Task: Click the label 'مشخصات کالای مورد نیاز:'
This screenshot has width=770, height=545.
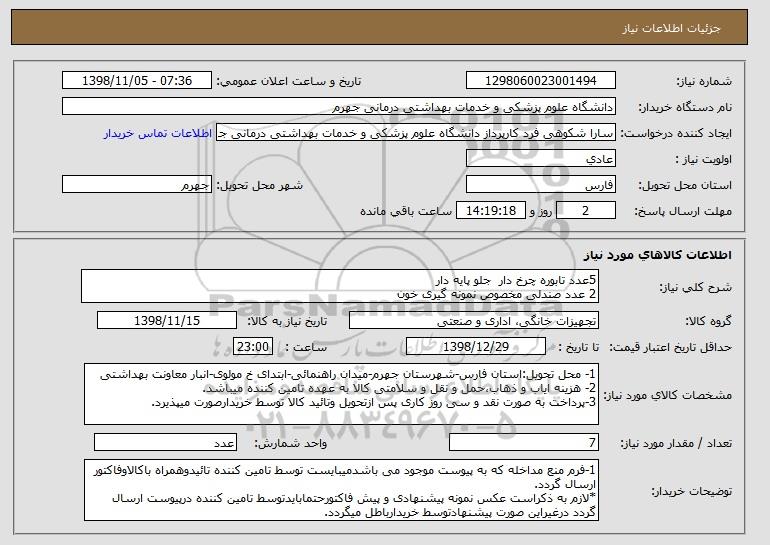Action: [667, 395]
